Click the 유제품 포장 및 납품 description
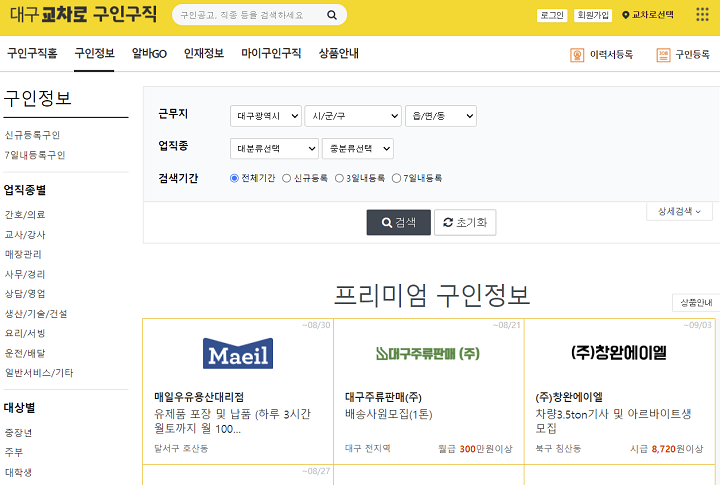The height and width of the screenshot is (485, 720). pyautogui.click(x=232, y=421)
